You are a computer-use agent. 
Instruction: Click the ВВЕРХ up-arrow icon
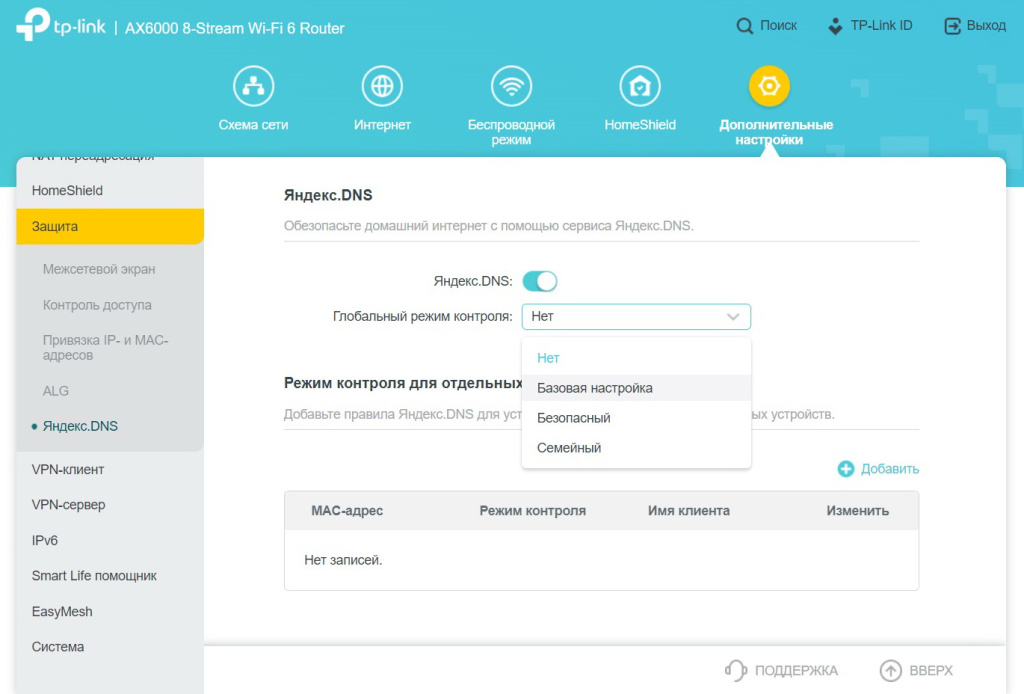(891, 670)
